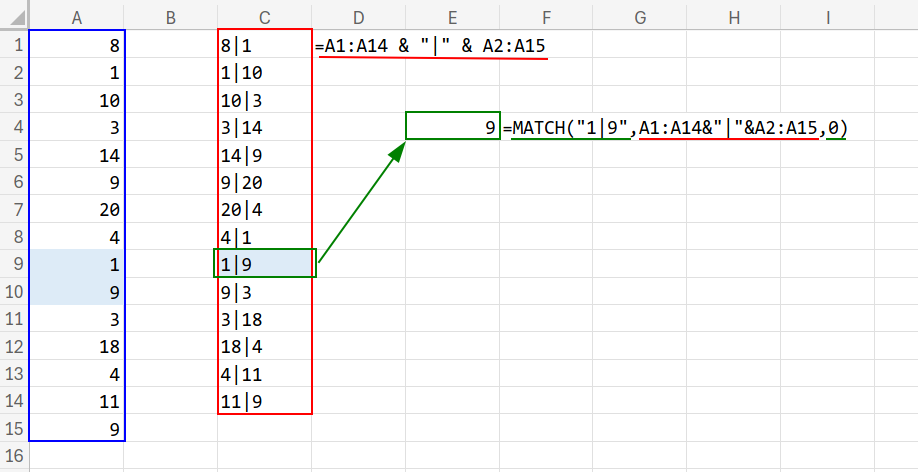Select cell C1 containing 8|1

[265, 44]
